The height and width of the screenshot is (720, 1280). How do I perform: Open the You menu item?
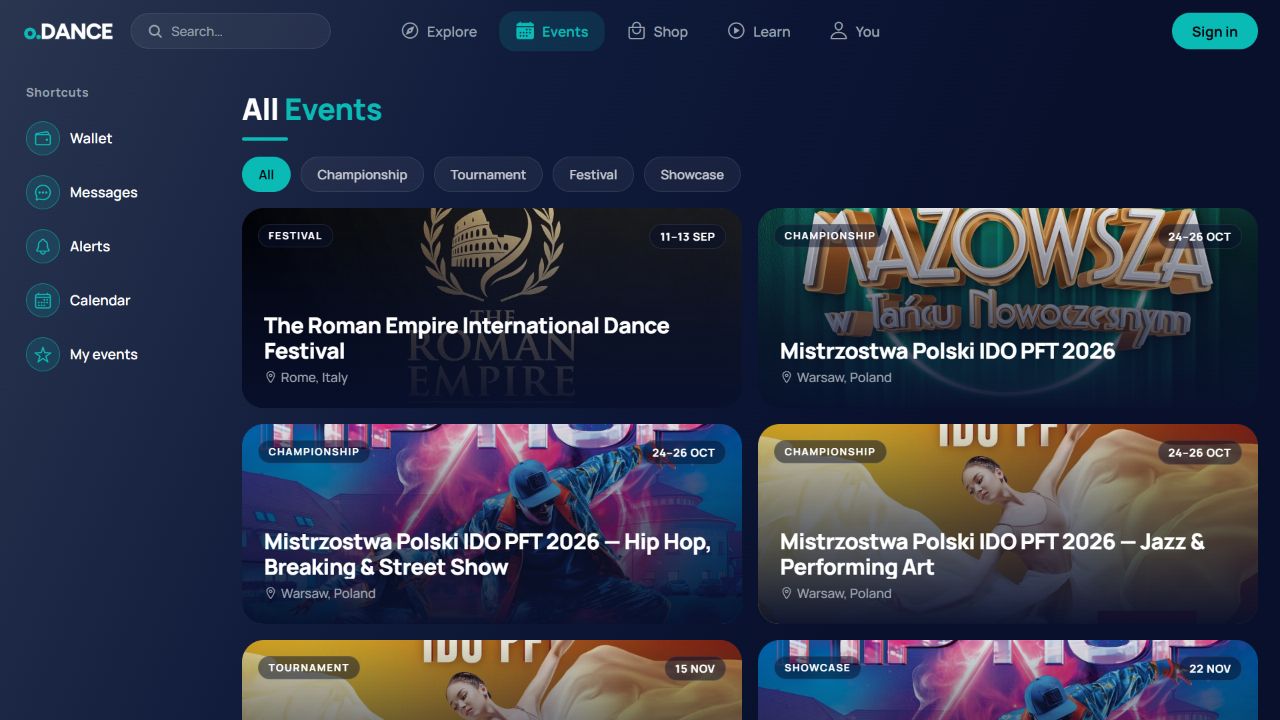tap(855, 31)
